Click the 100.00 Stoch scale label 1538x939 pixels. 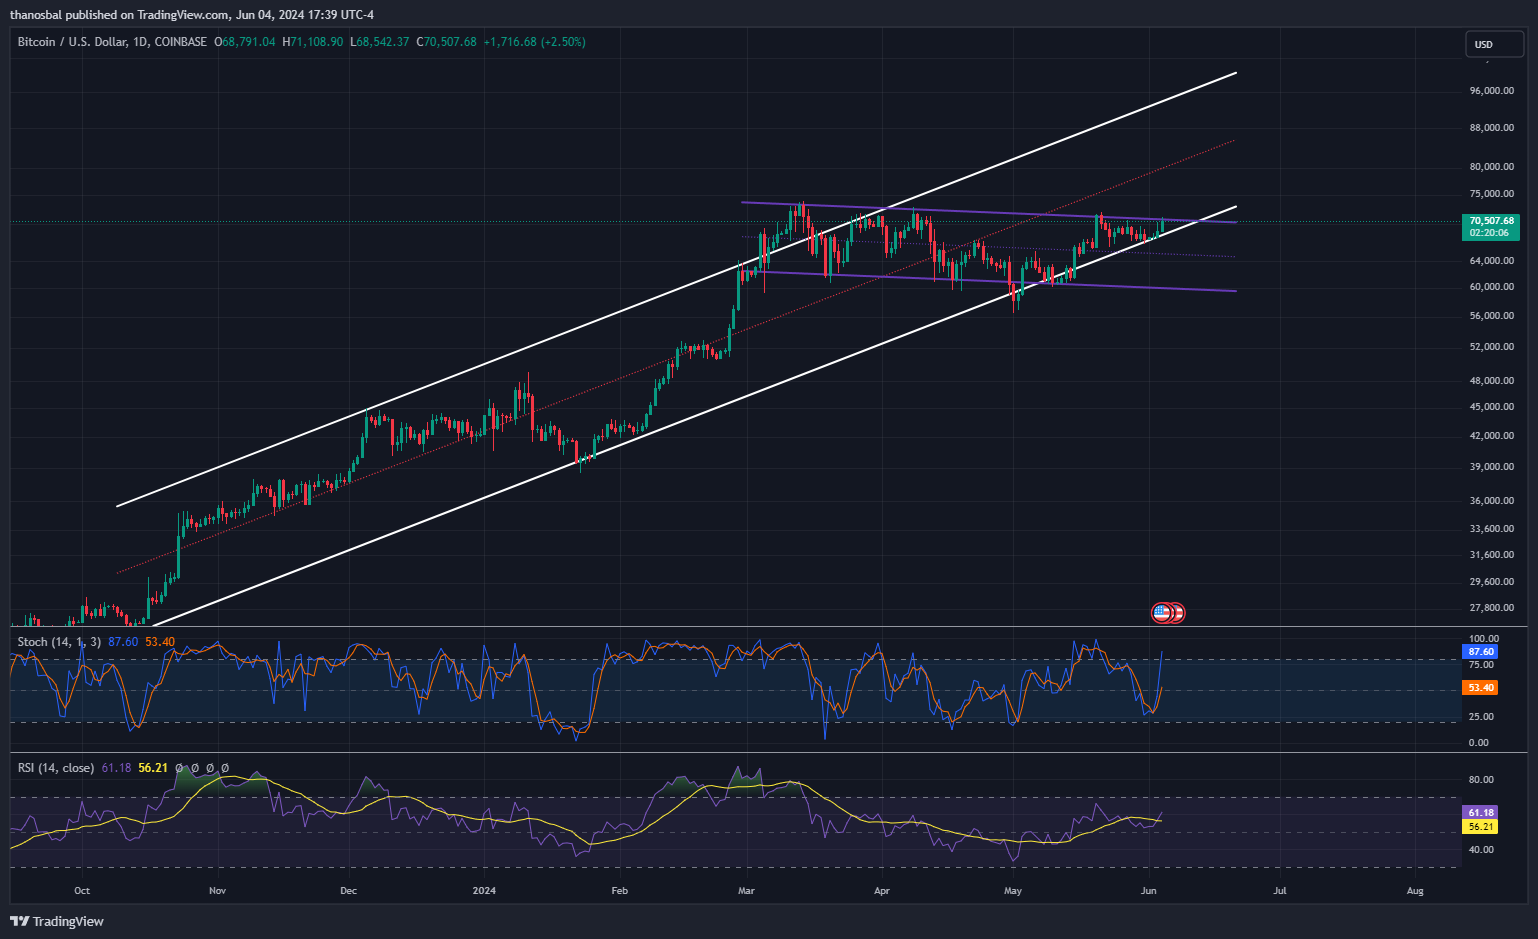(1484, 639)
